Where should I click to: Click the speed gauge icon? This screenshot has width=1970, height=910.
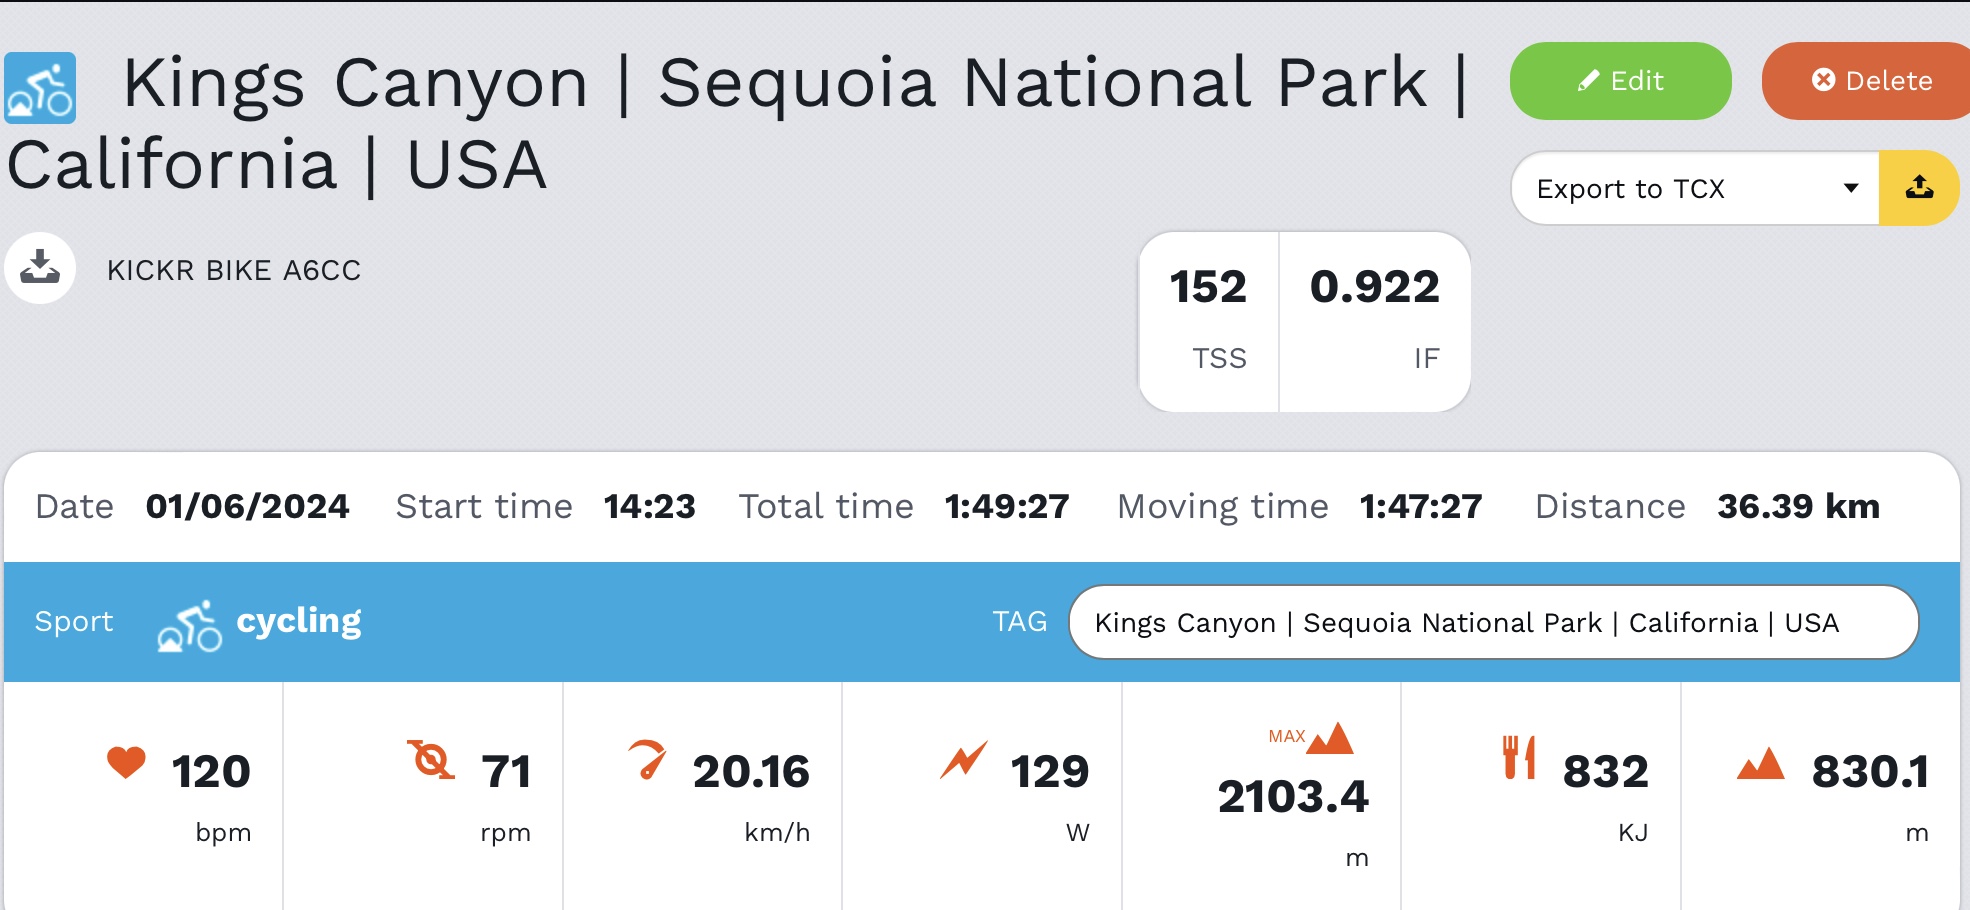(x=647, y=759)
